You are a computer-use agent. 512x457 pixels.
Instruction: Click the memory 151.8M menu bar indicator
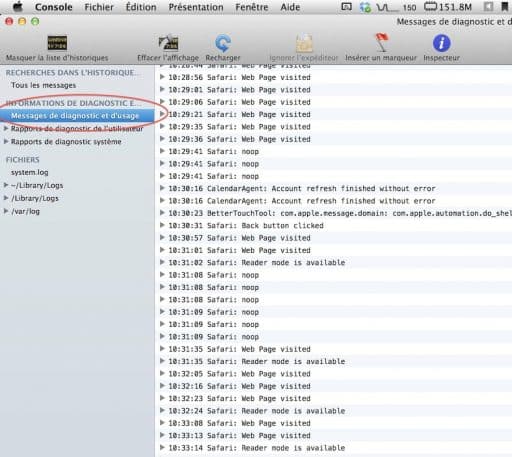pyautogui.click(x=448, y=7)
